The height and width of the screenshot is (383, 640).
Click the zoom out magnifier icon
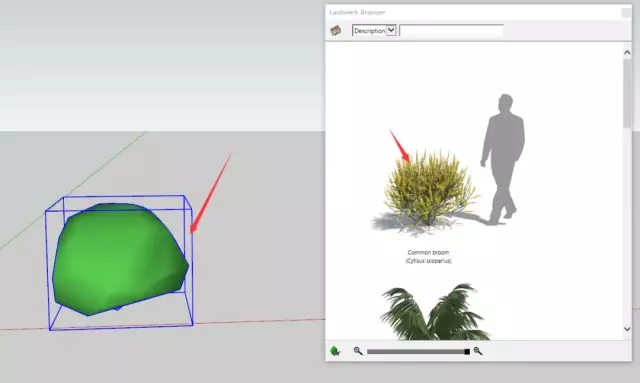coord(358,351)
